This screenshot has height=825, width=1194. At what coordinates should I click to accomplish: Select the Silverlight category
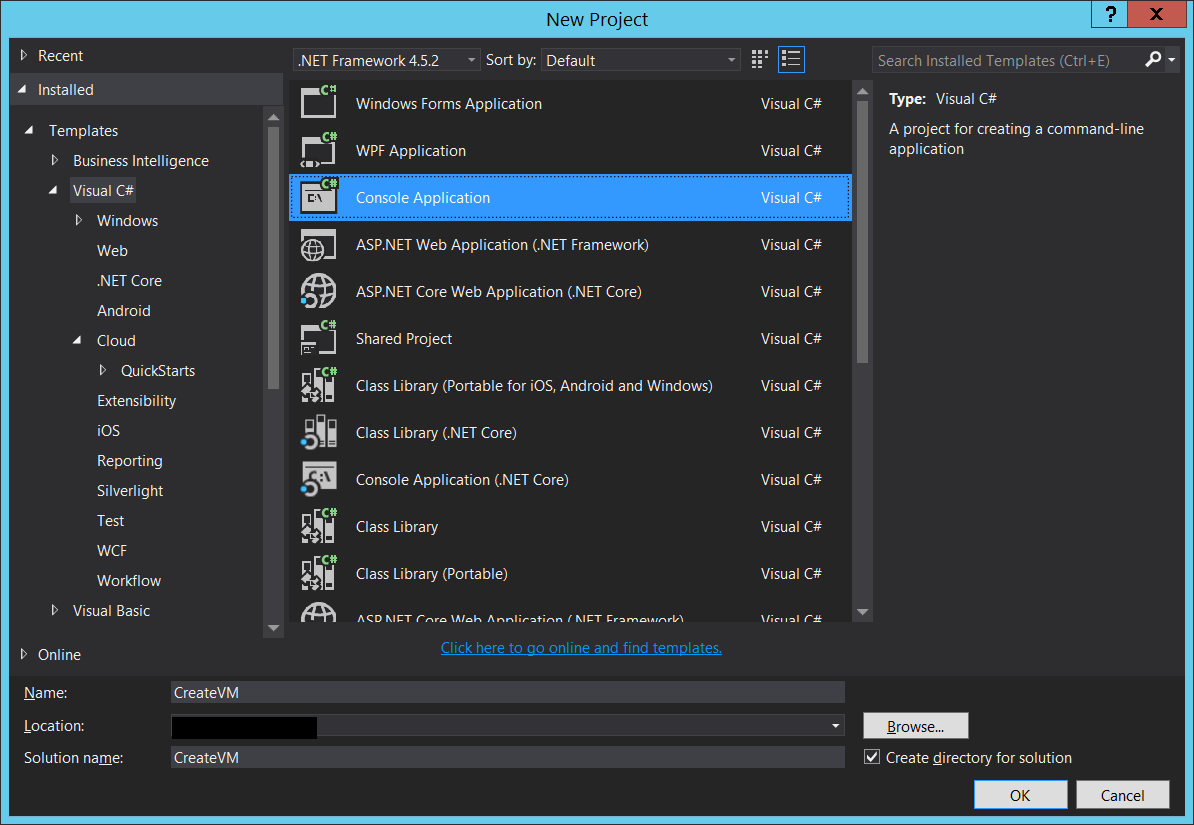[x=129, y=491]
